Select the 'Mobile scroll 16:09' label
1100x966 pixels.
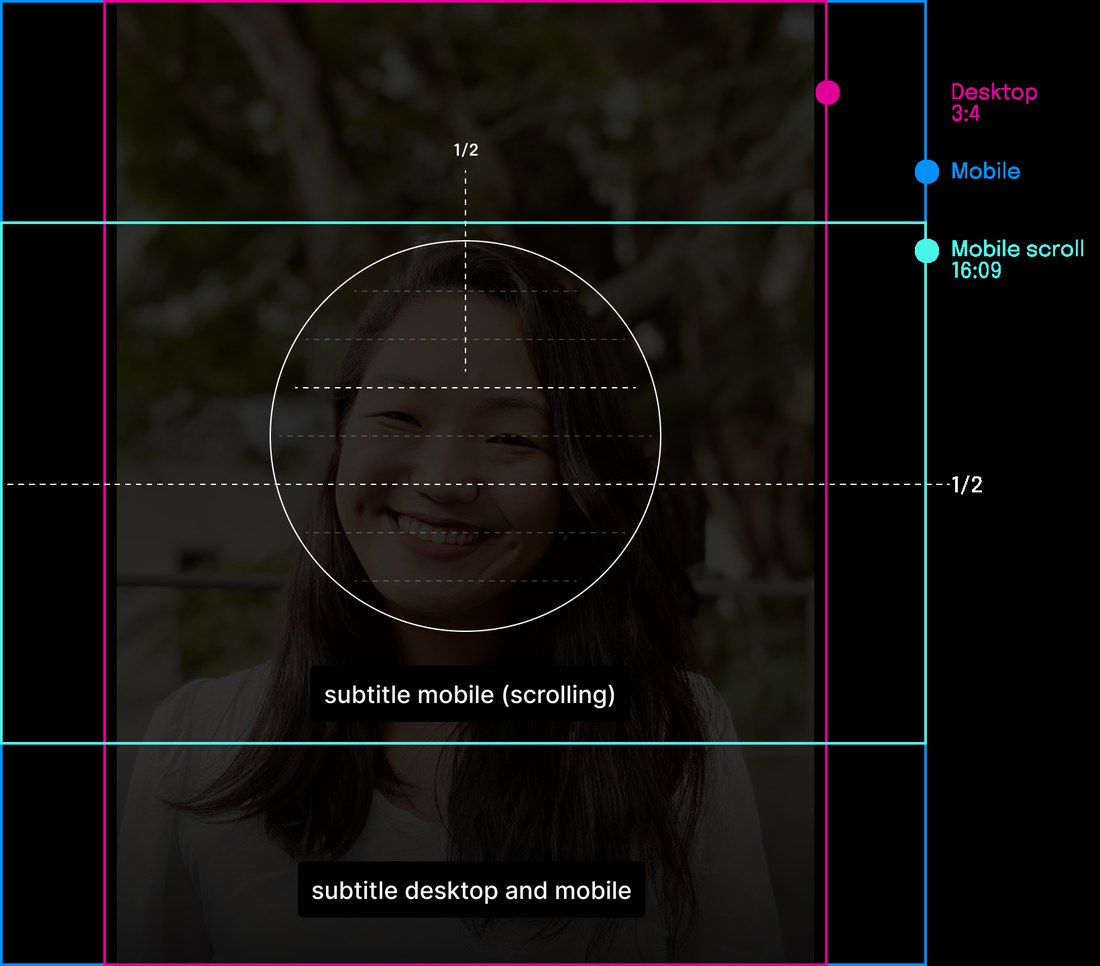coord(1017,260)
